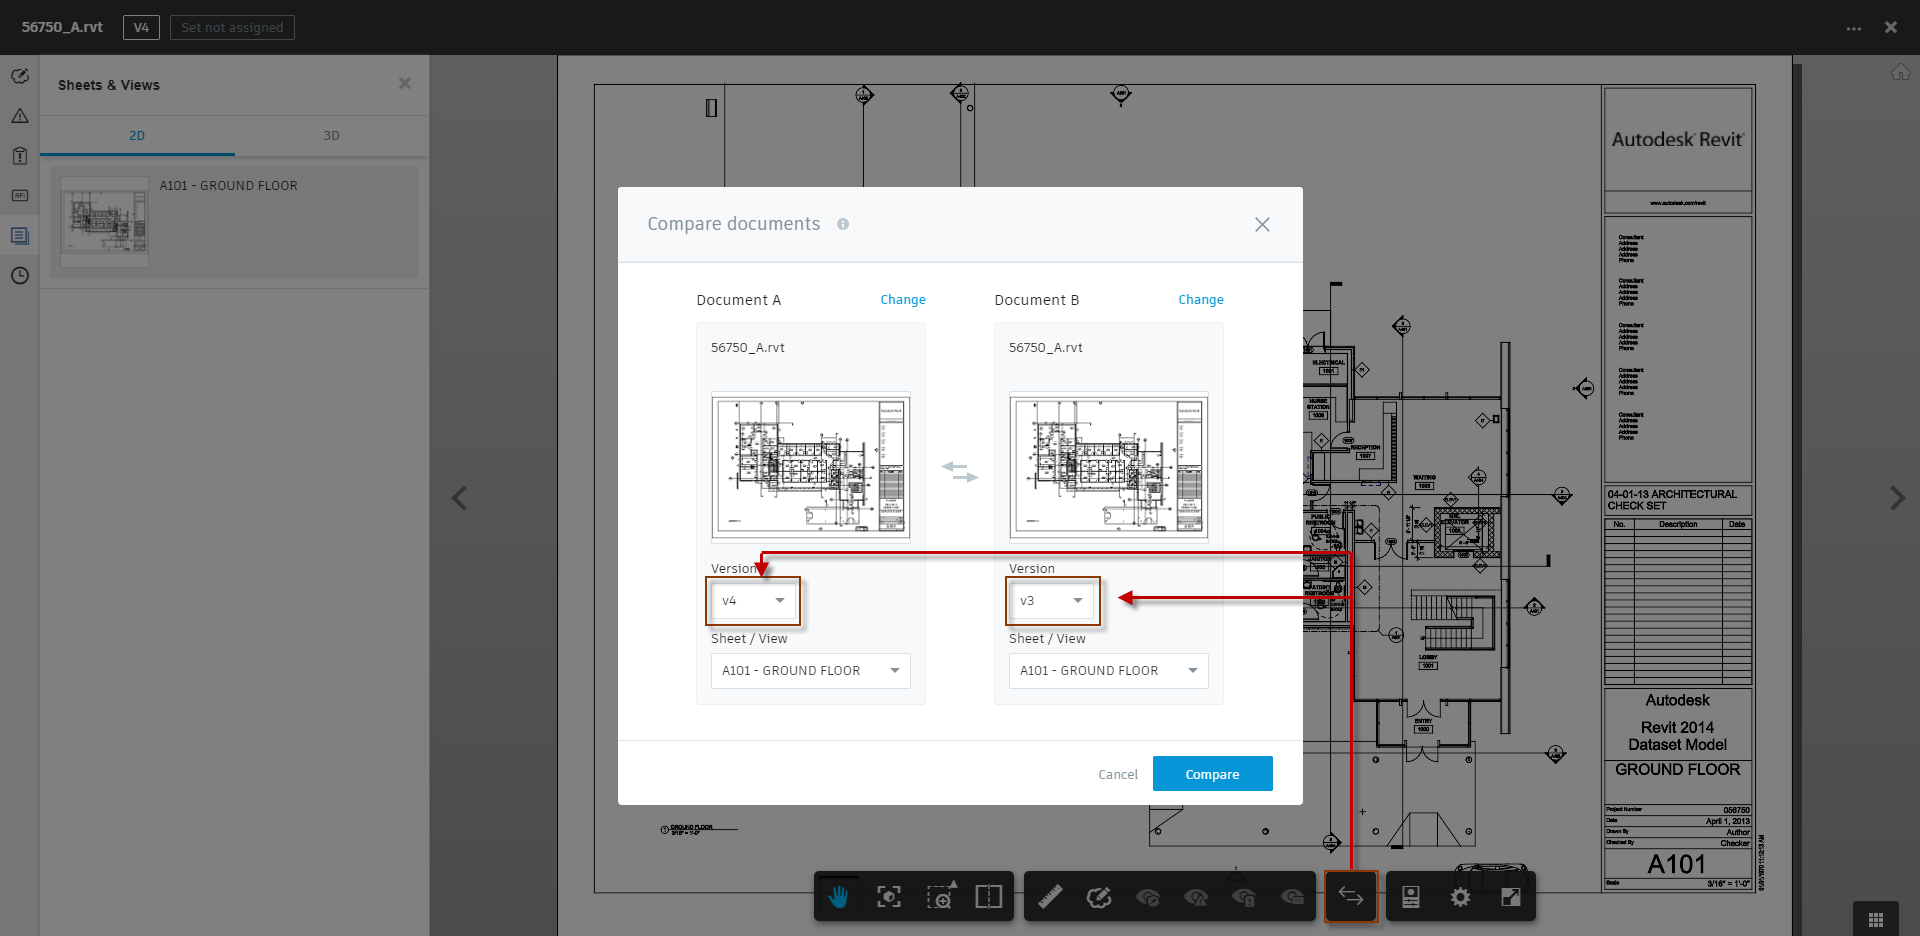Image resolution: width=1920 pixels, height=936 pixels.
Task: Toggle markup visibility with the eye icon
Action: pos(1148,896)
